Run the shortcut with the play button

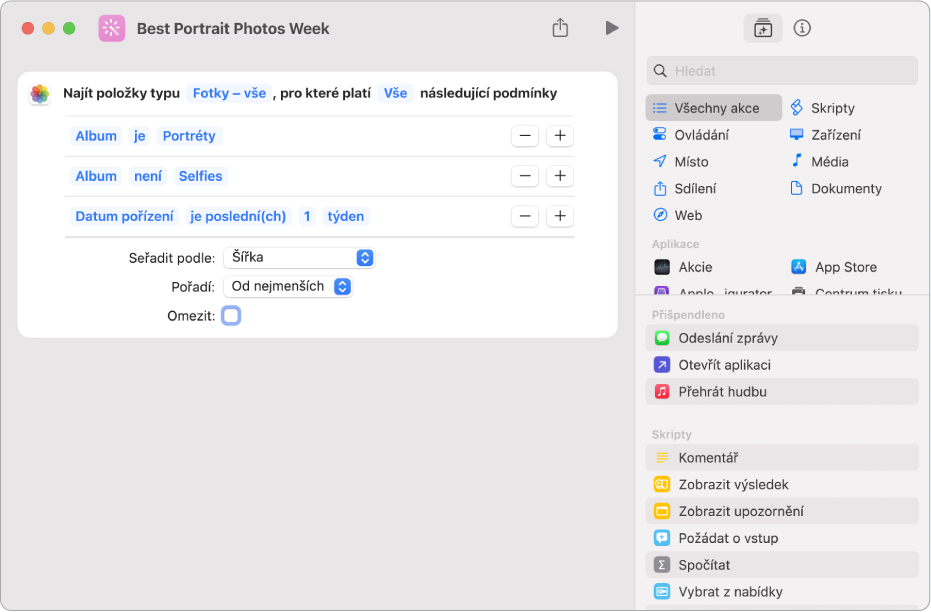coord(612,28)
